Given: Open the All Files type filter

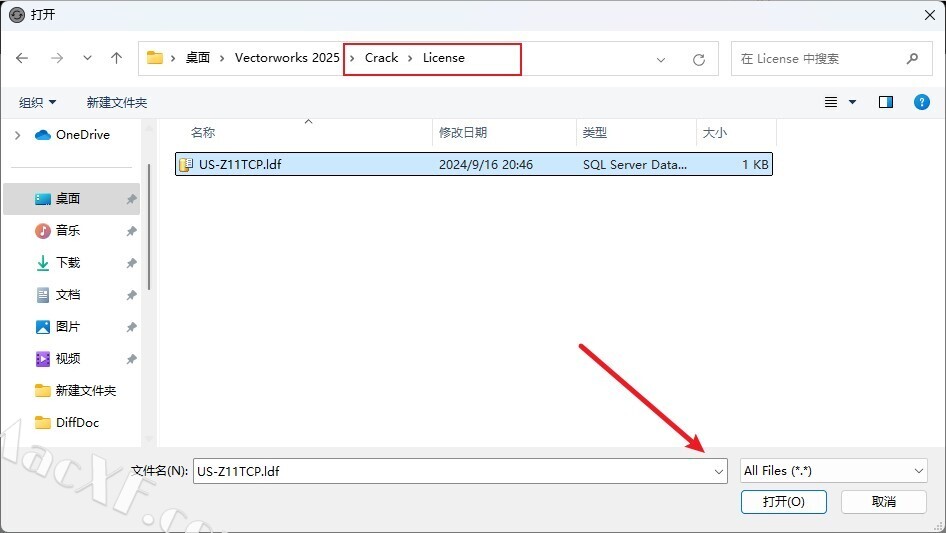Looking at the screenshot, I should tap(833, 471).
